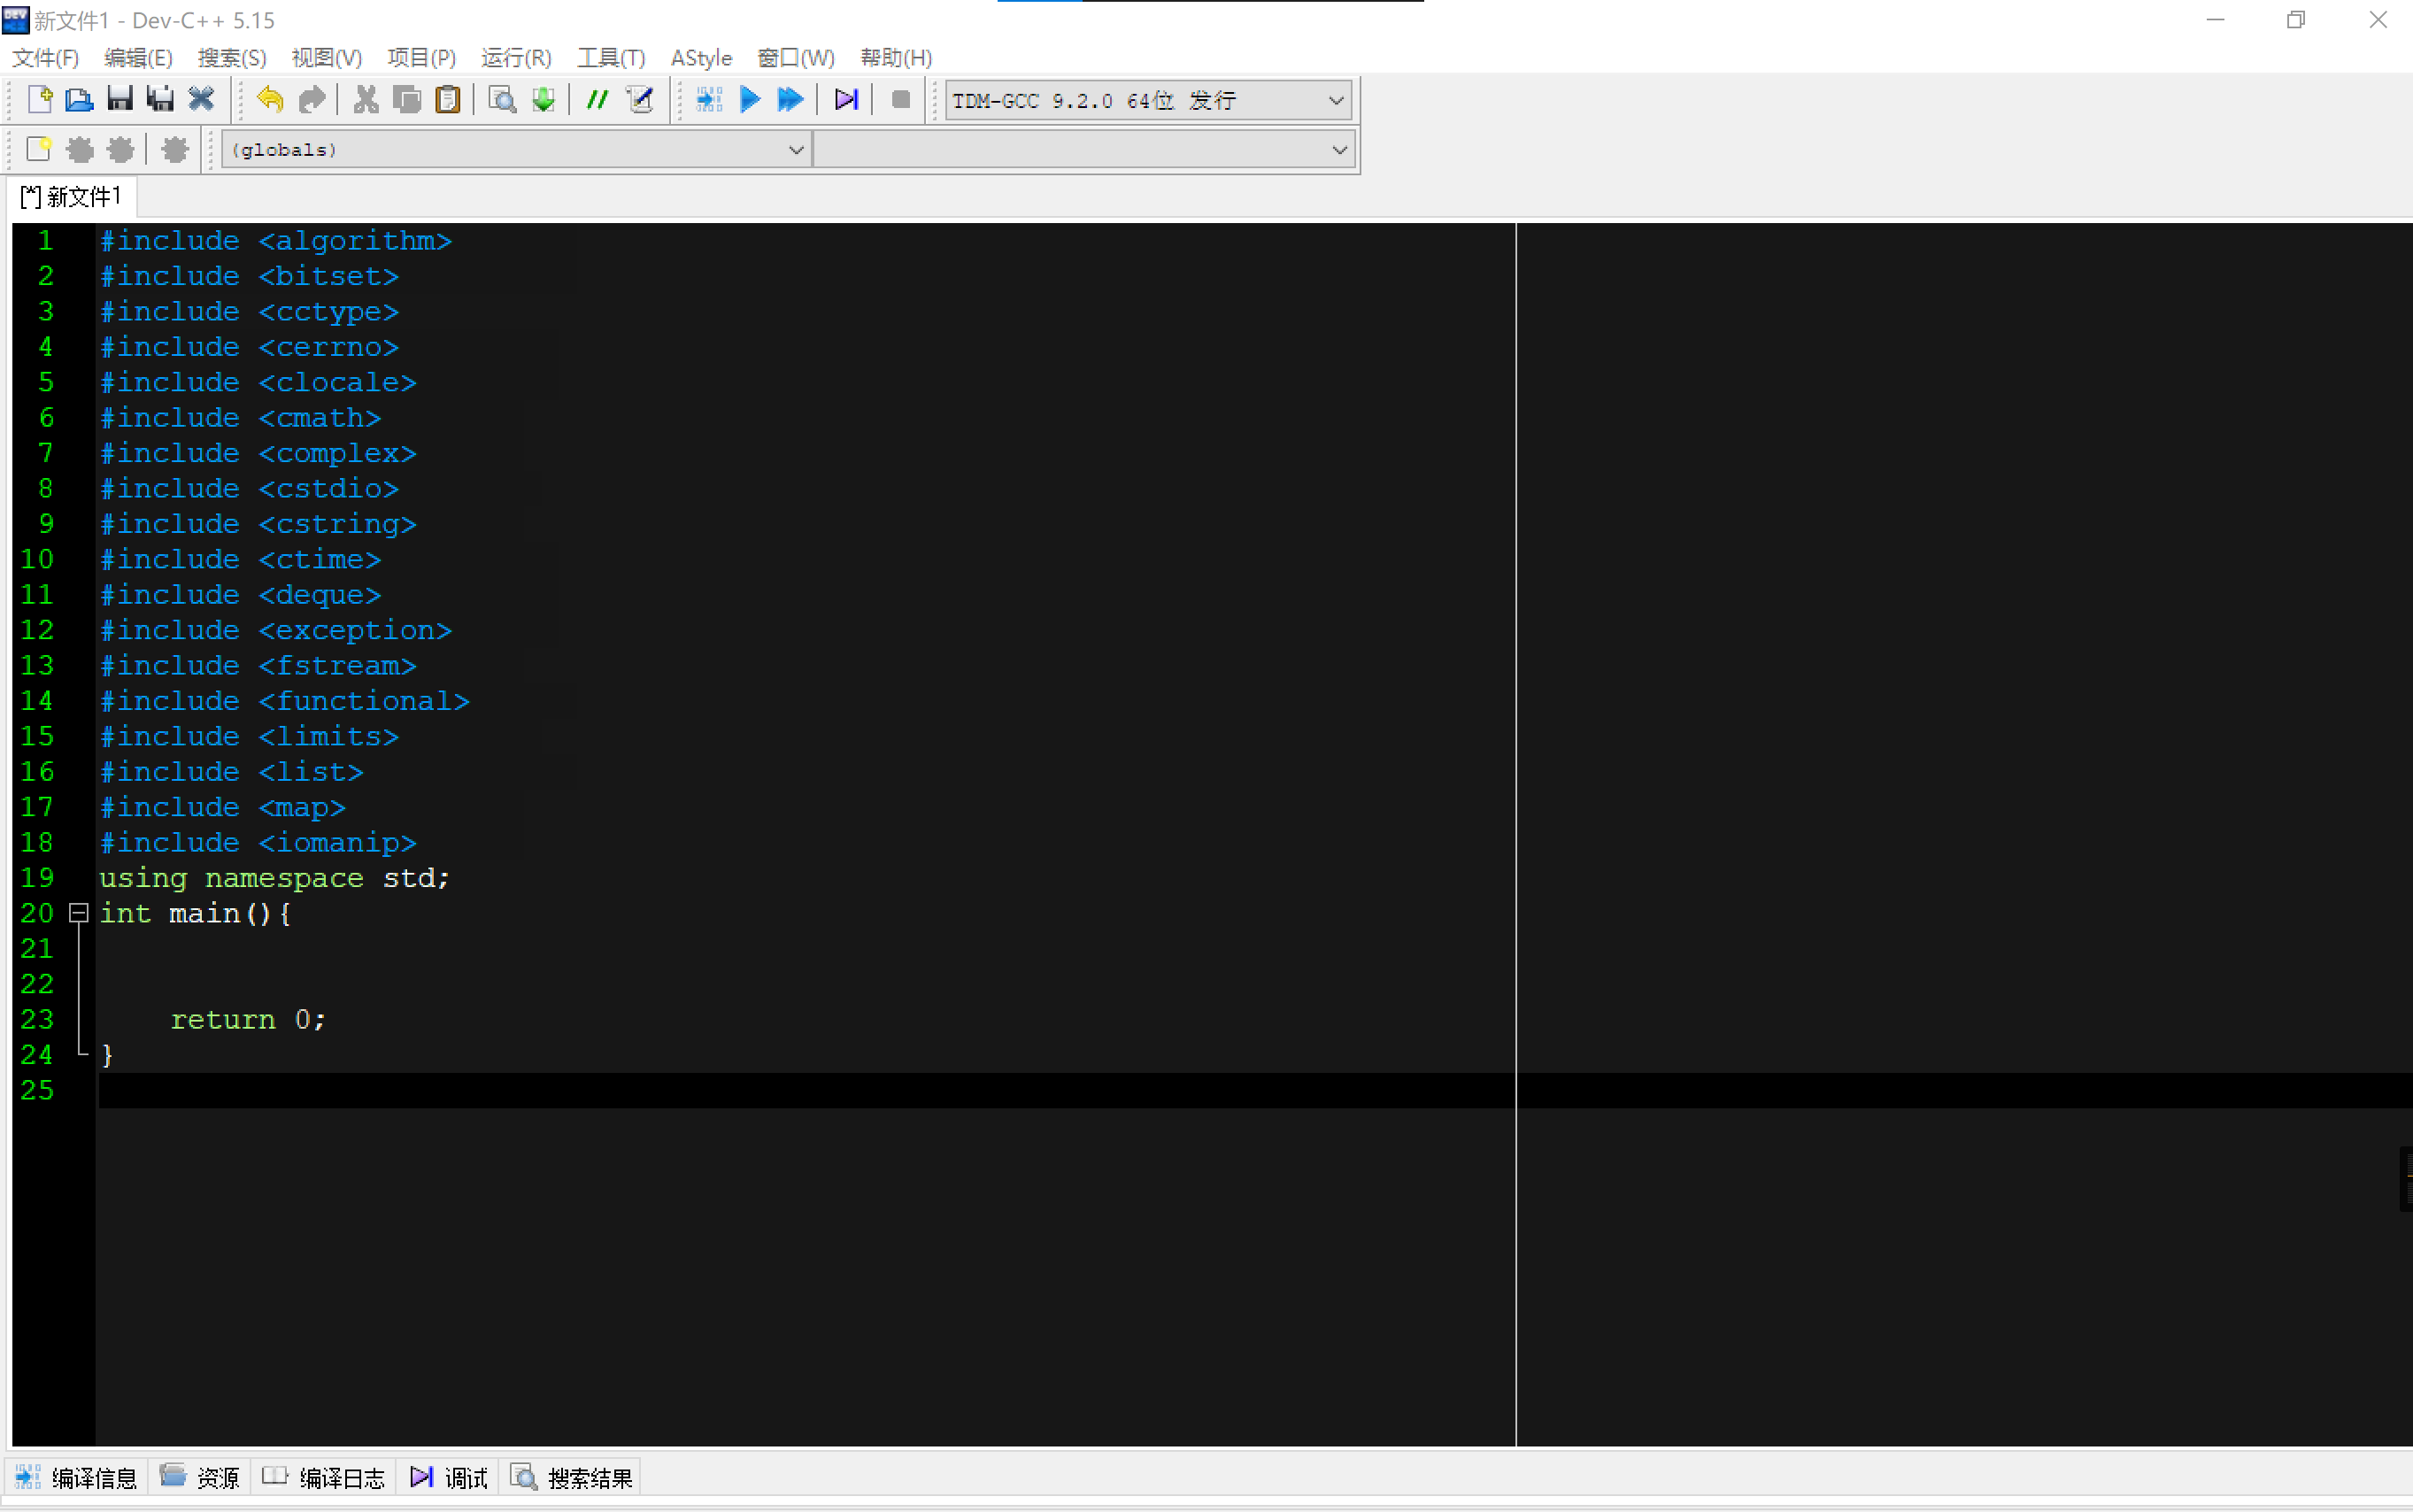Toggle comment on current line
Image resolution: width=2413 pixels, height=1512 pixels.
(597, 99)
